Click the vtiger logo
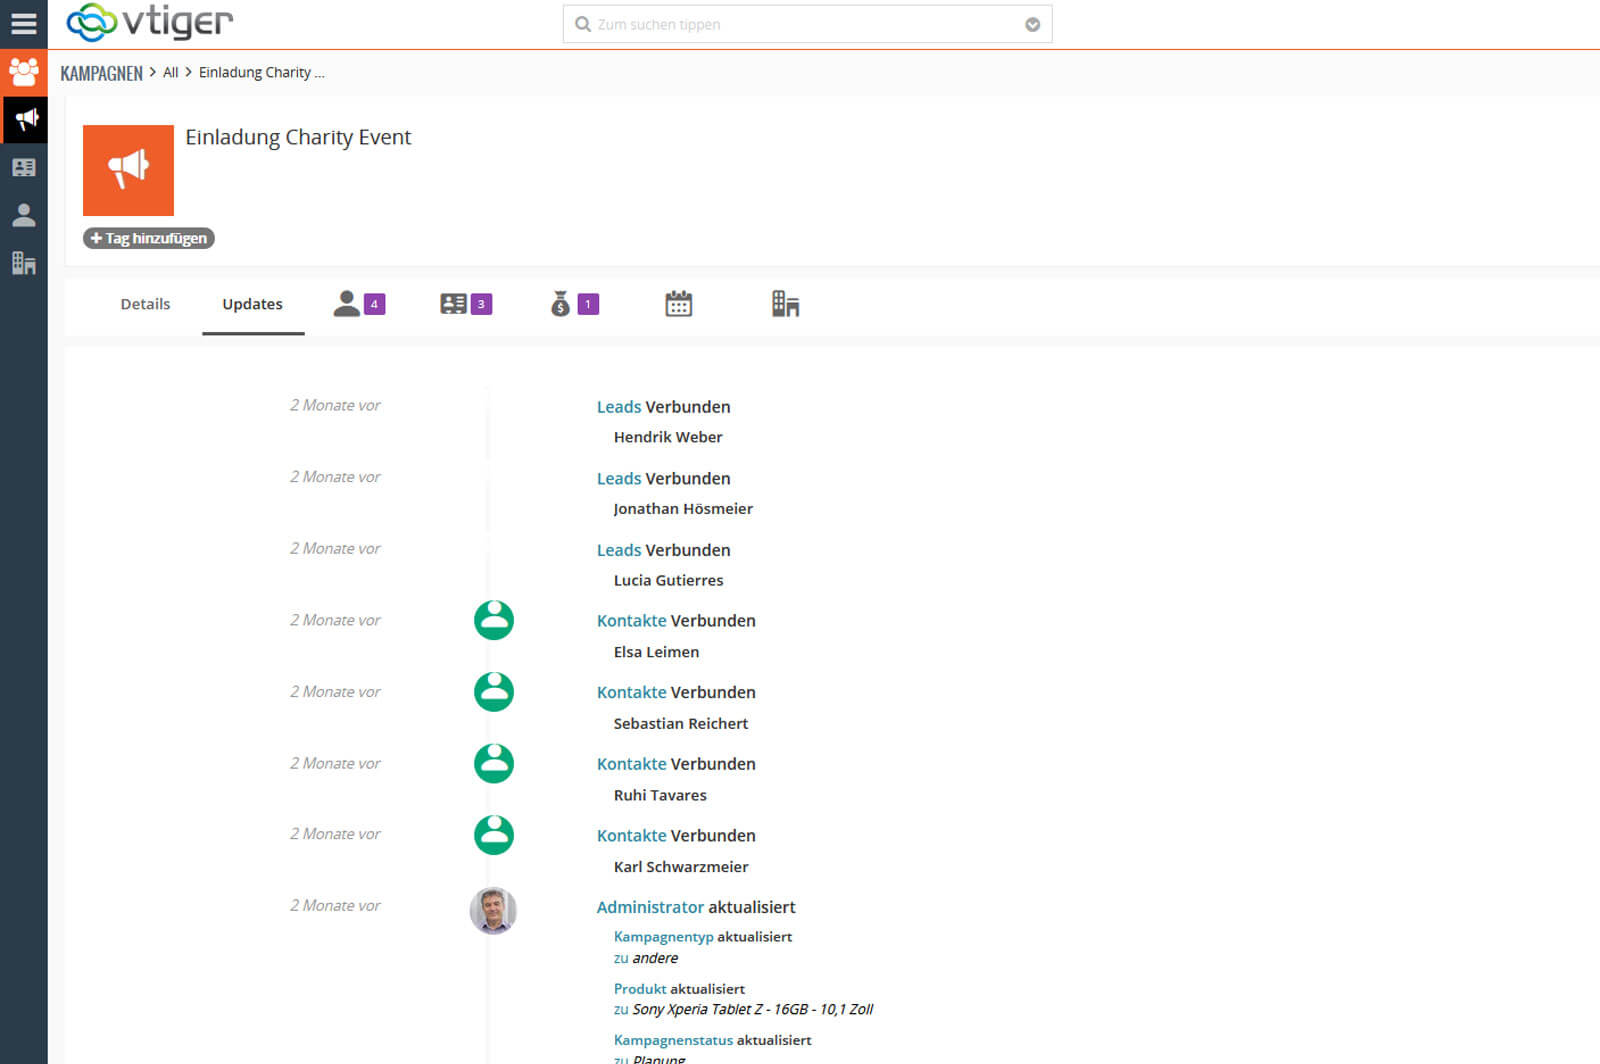 [x=150, y=22]
